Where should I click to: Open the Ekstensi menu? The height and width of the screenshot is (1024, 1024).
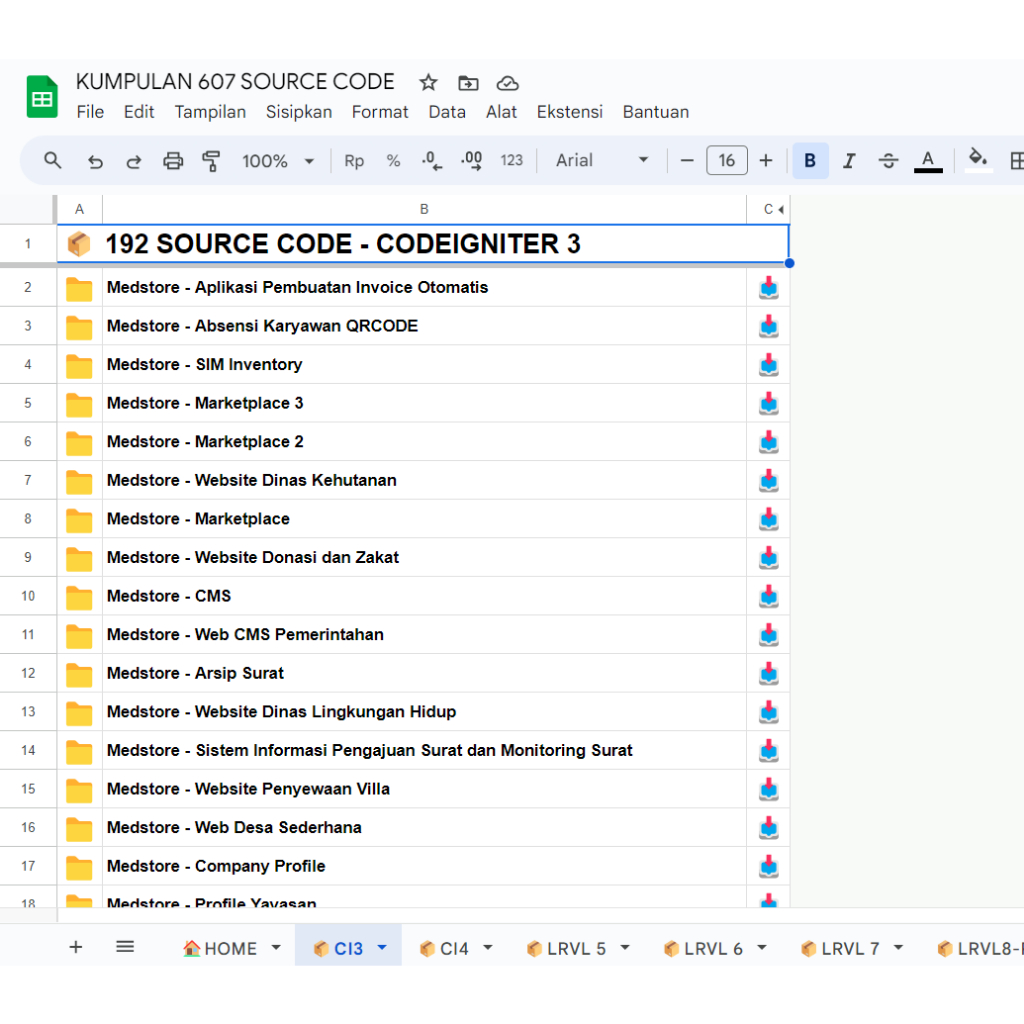click(x=569, y=112)
